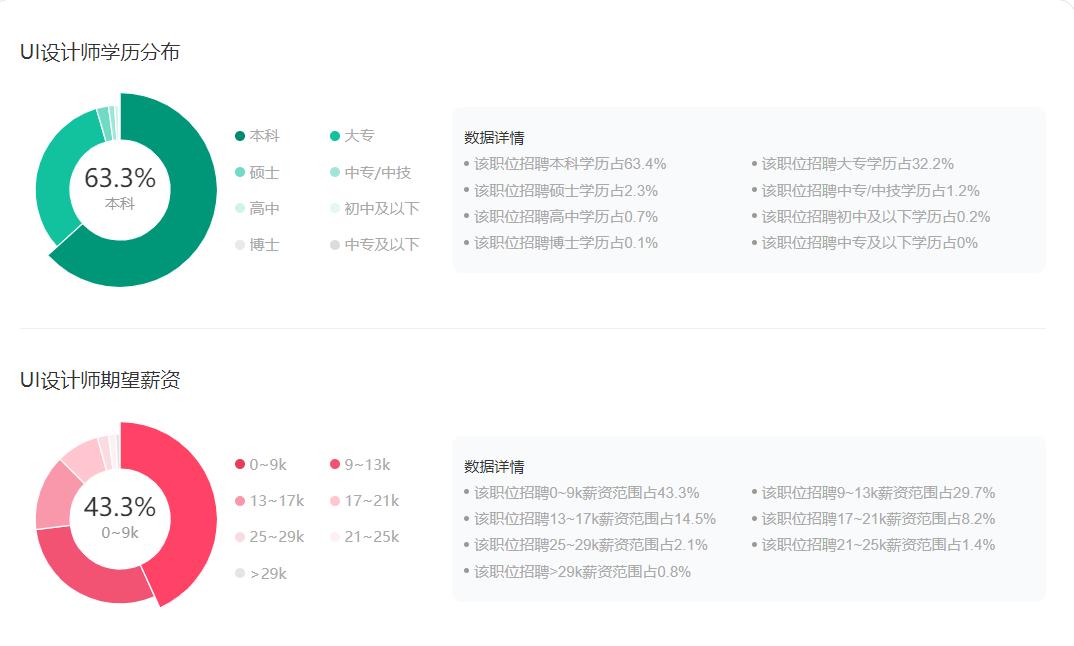
Task: Click the 本科 legend color dot
Action: (x=239, y=135)
